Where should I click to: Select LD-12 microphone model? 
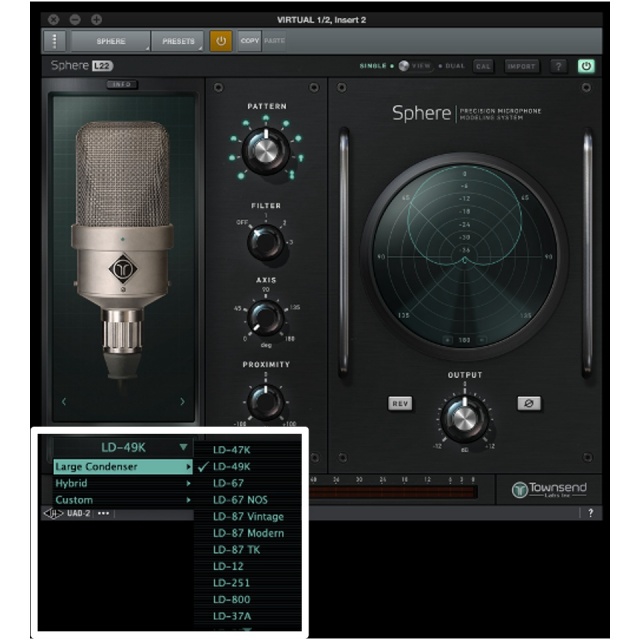228,567
